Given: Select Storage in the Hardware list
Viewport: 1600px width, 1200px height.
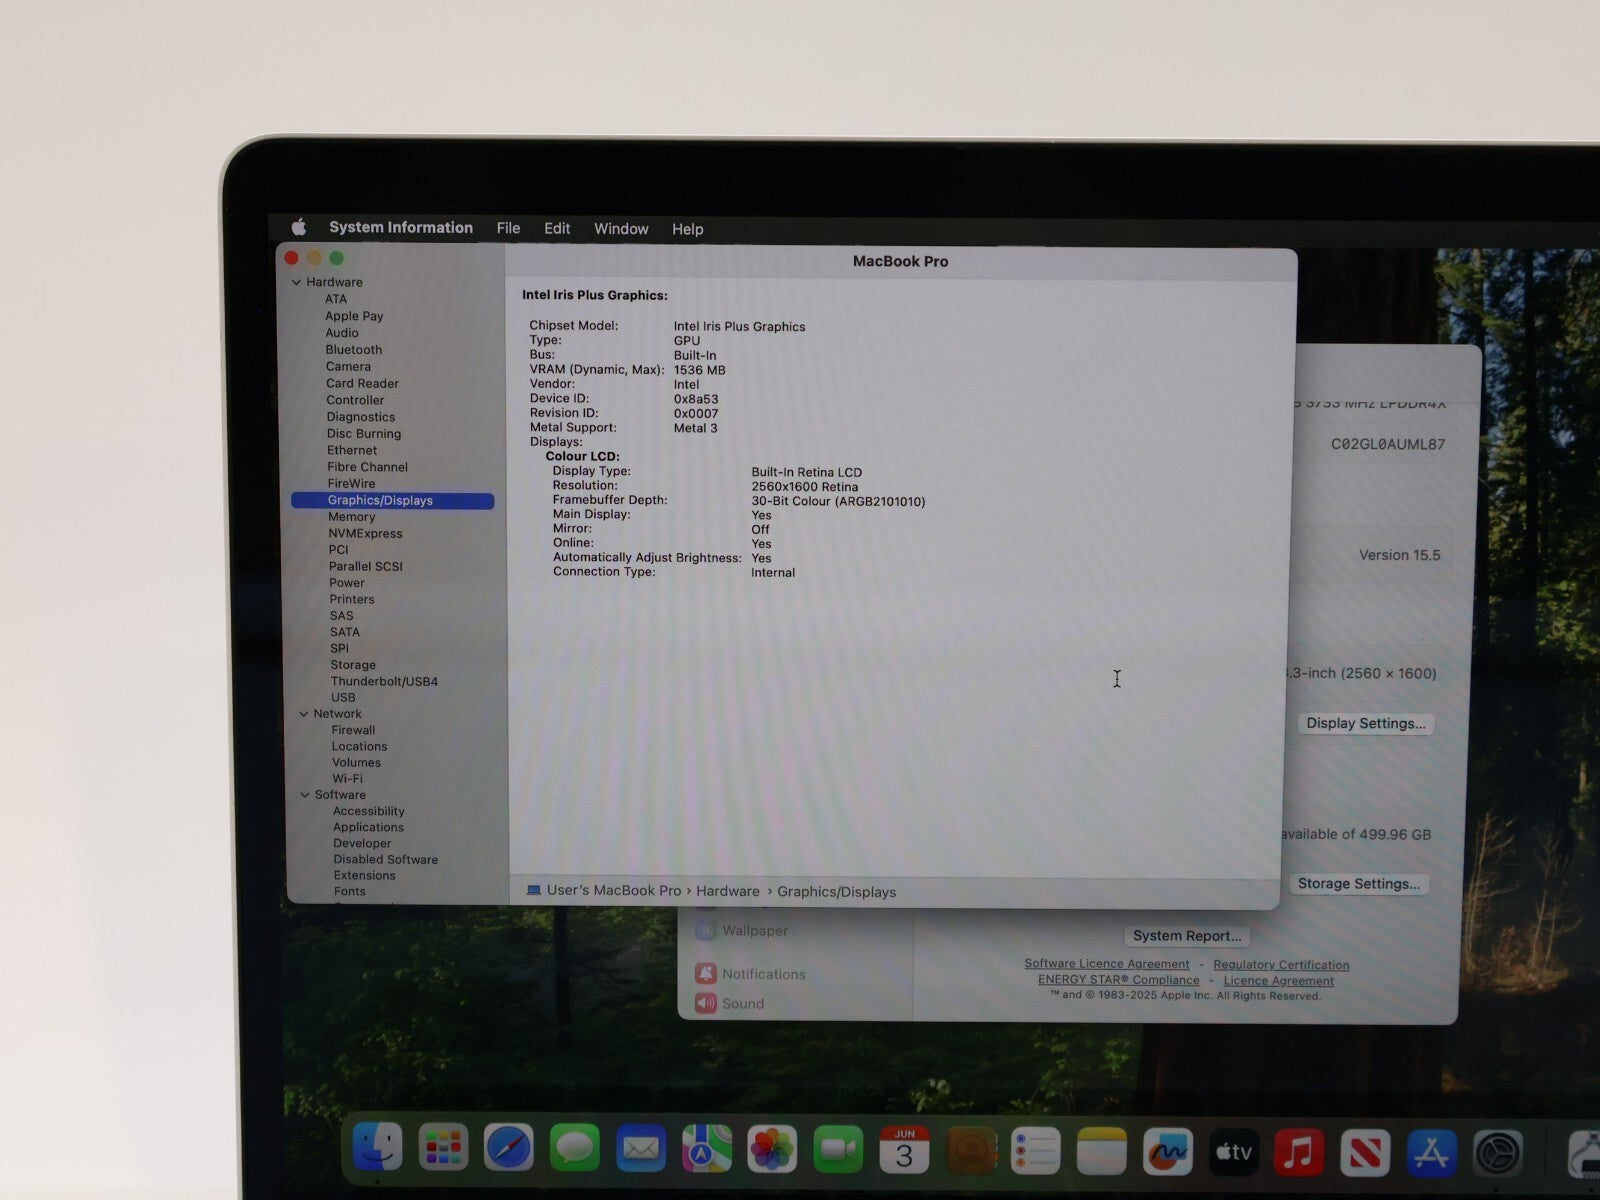Looking at the screenshot, I should point(353,665).
